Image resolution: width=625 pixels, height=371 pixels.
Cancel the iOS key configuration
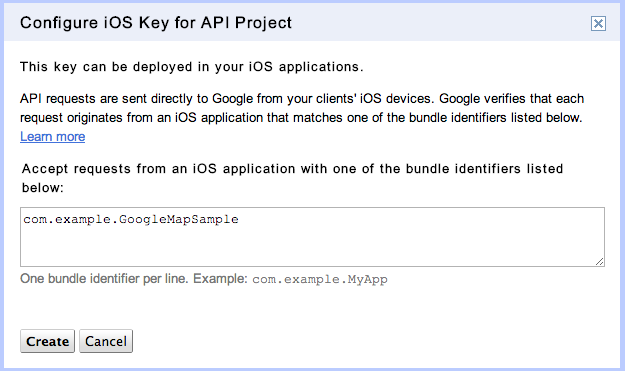tap(106, 341)
